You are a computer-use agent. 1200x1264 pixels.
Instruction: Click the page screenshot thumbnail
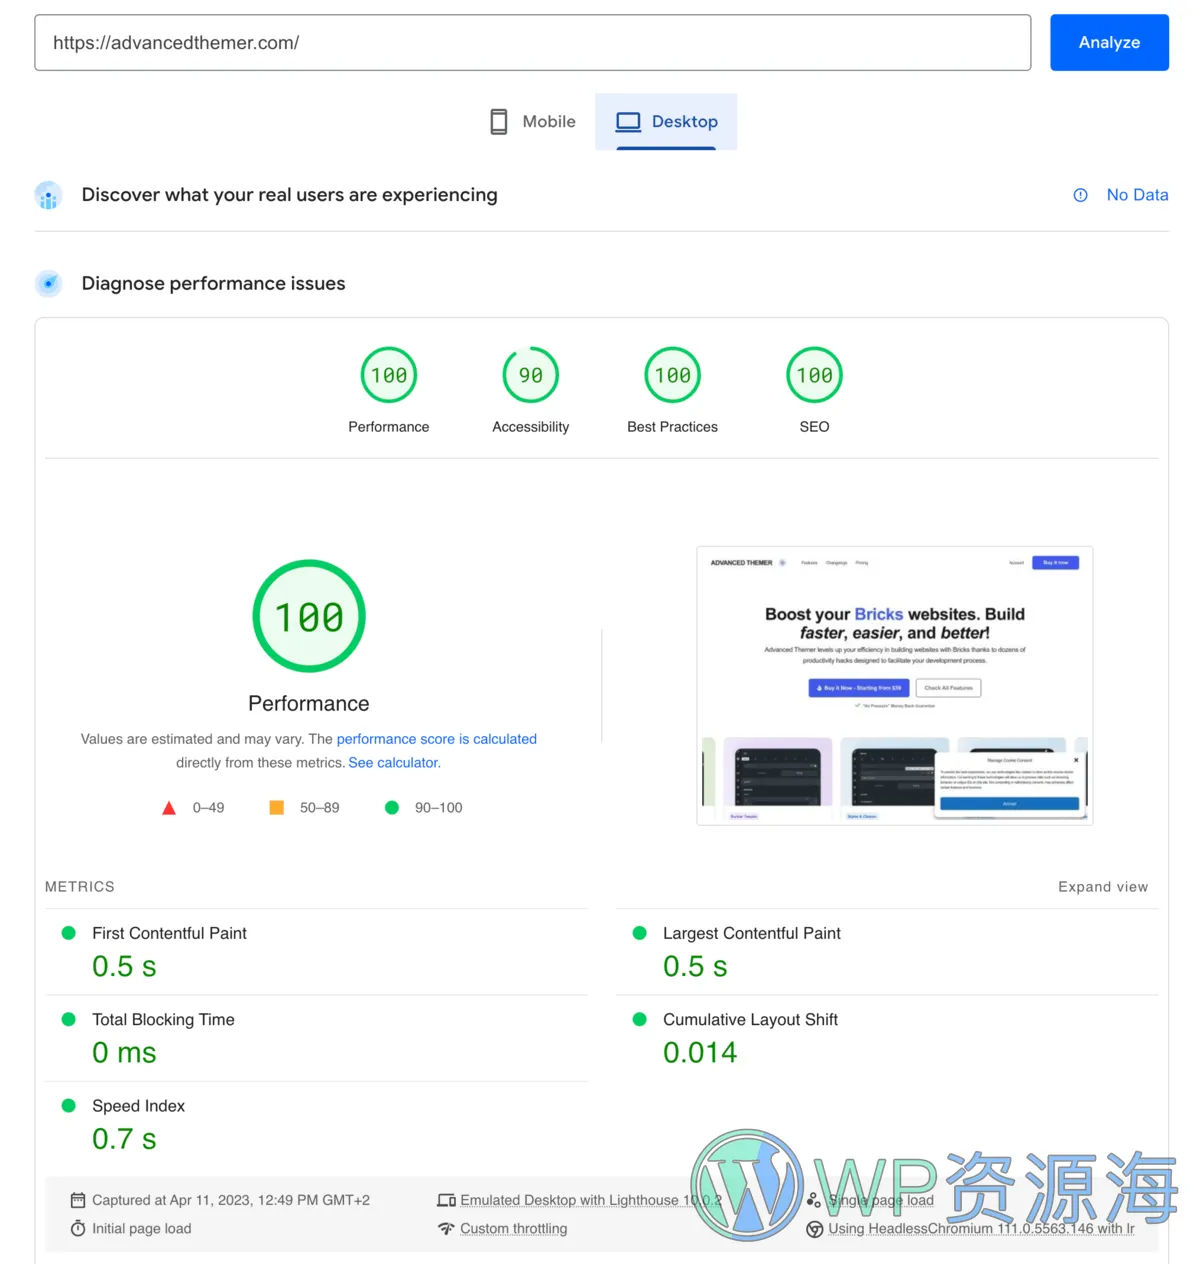click(895, 685)
